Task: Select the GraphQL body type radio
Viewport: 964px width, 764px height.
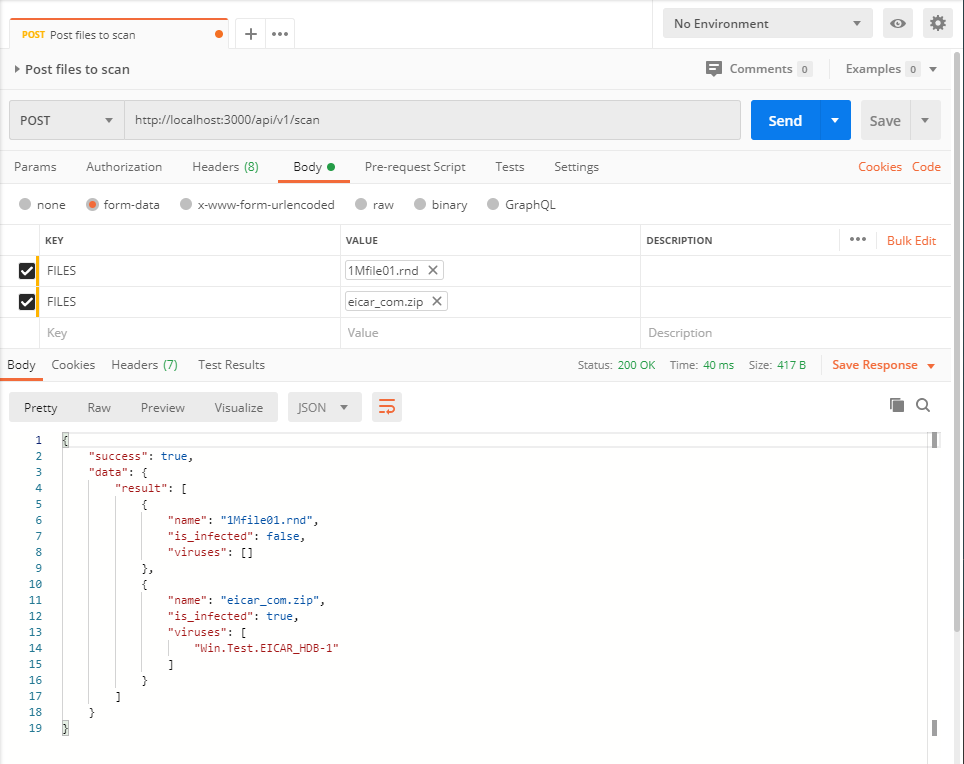Action: 493,204
